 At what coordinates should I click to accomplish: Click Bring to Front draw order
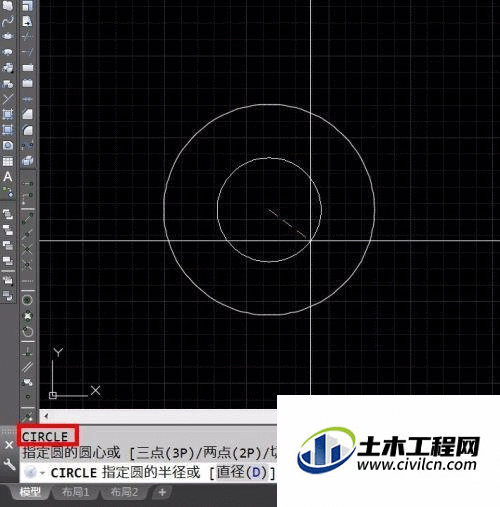pos(8,214)
